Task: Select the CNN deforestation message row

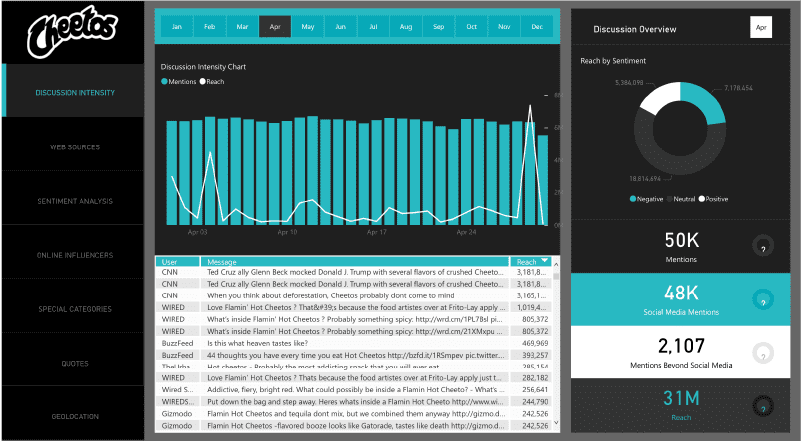Action: click(x=354, y=295)
